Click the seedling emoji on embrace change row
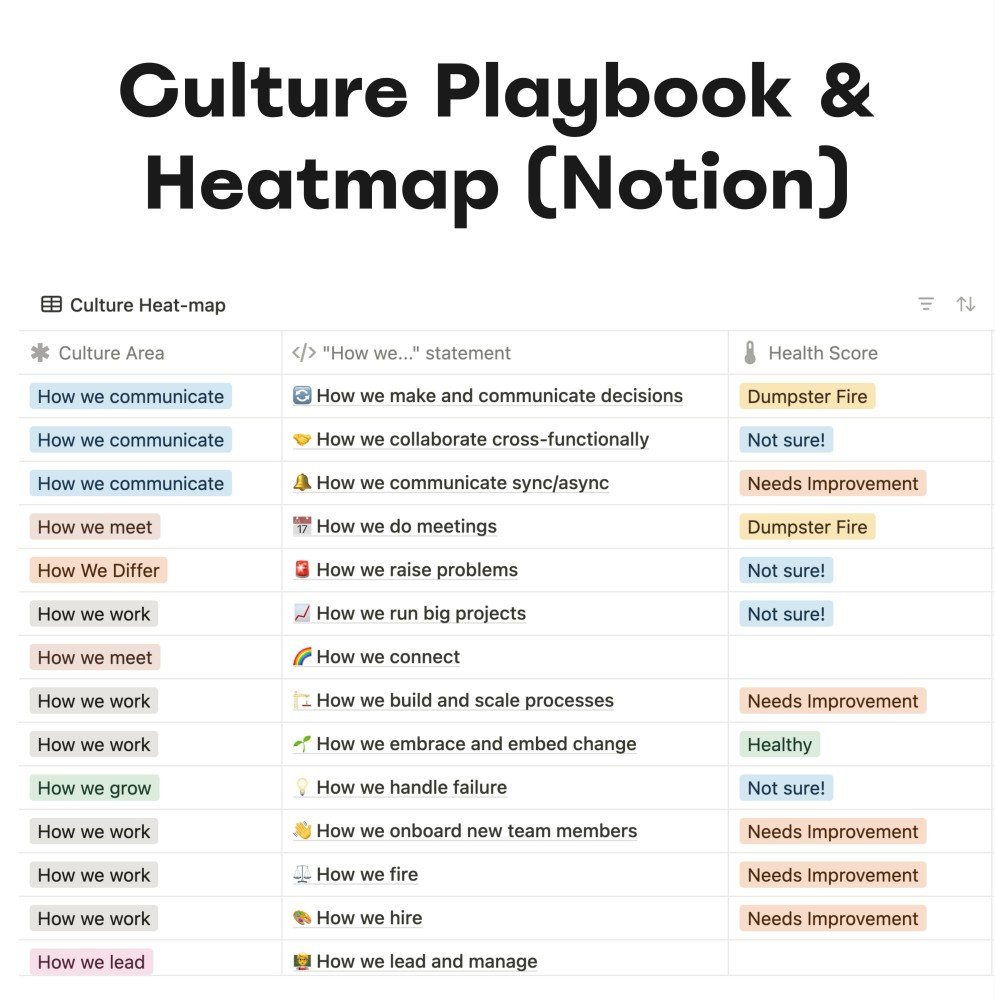 coord(302,744)
